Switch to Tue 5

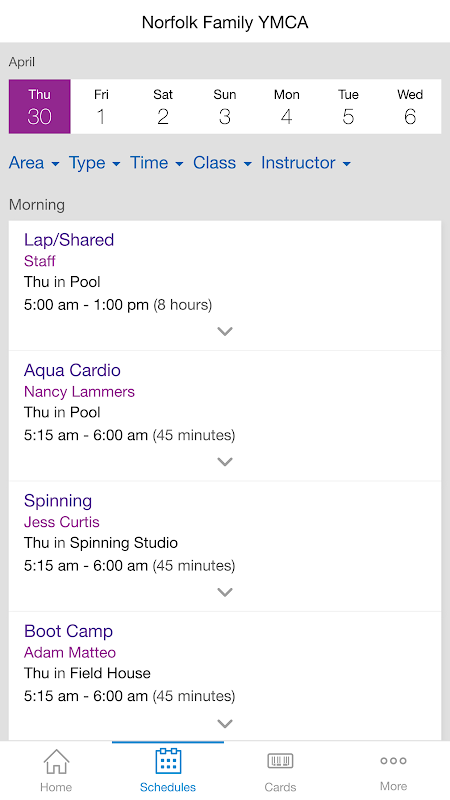point(348,107)
